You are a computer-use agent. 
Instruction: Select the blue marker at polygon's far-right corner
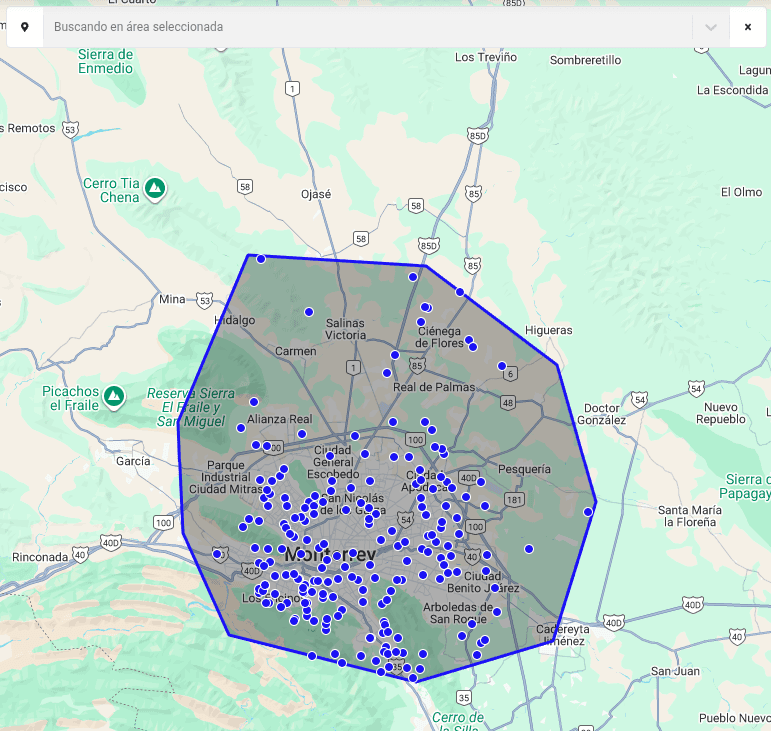[588, 512]
